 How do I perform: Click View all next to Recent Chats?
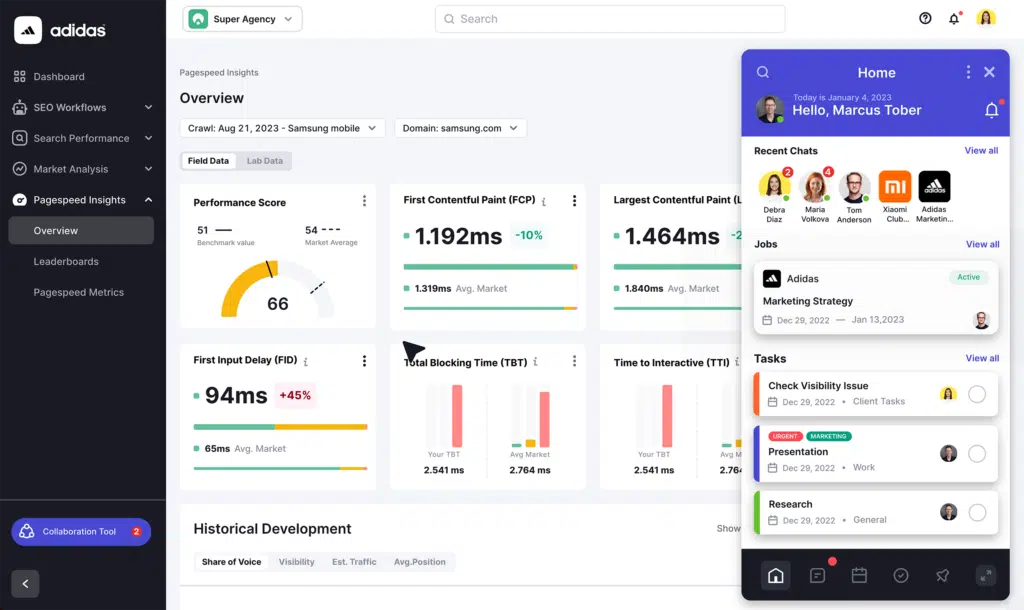coord(981,151)
